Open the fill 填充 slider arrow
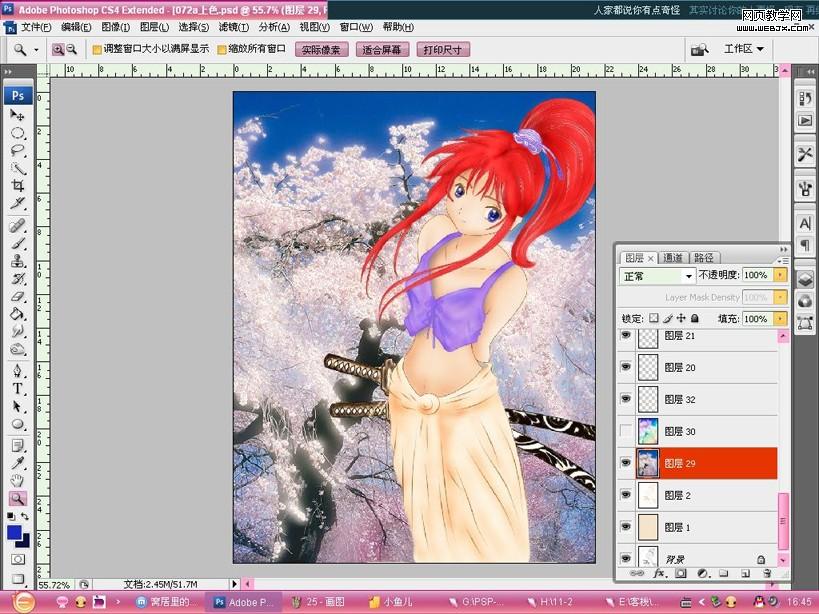 pos(780,318)
